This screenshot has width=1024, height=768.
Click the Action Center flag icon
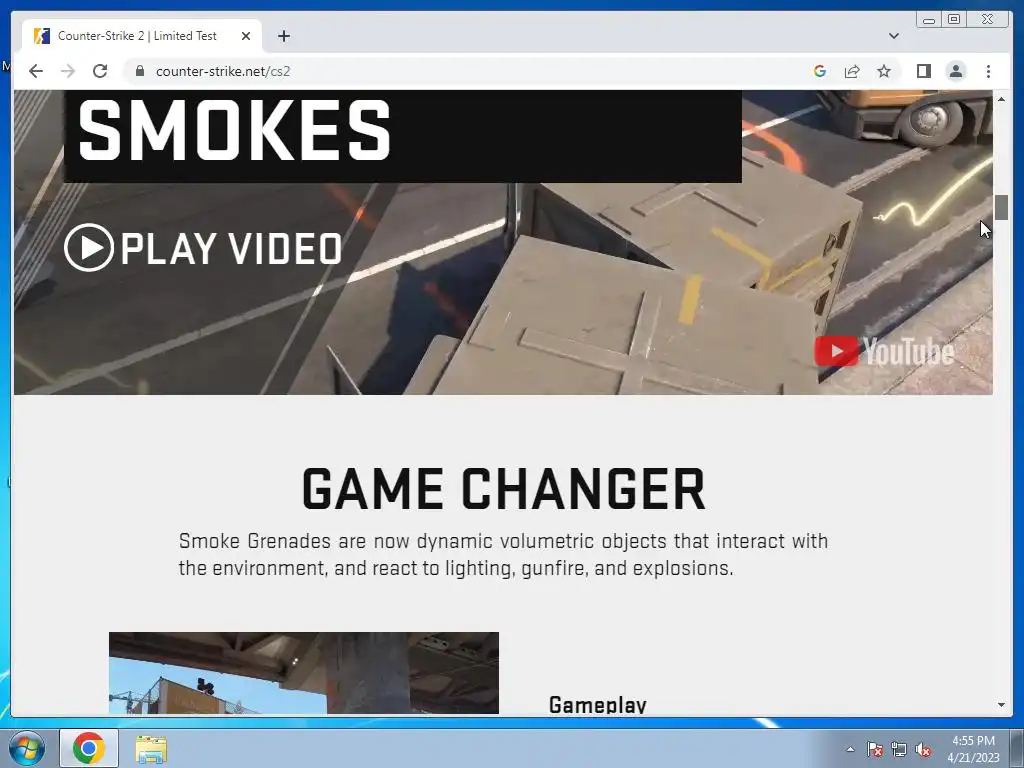click(x=875, y=749)
